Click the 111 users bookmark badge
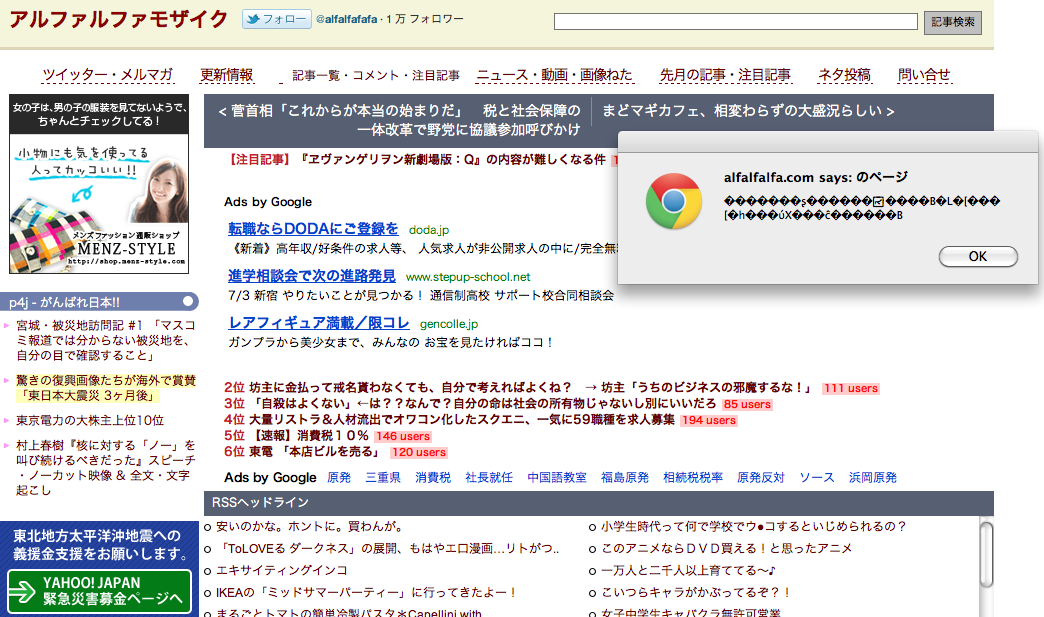The width and height of the screenshot is (1044, 617). 850,388
